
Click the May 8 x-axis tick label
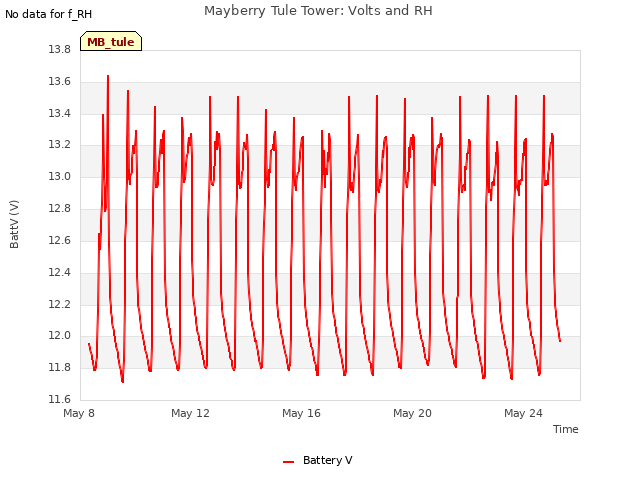point(79,413)
